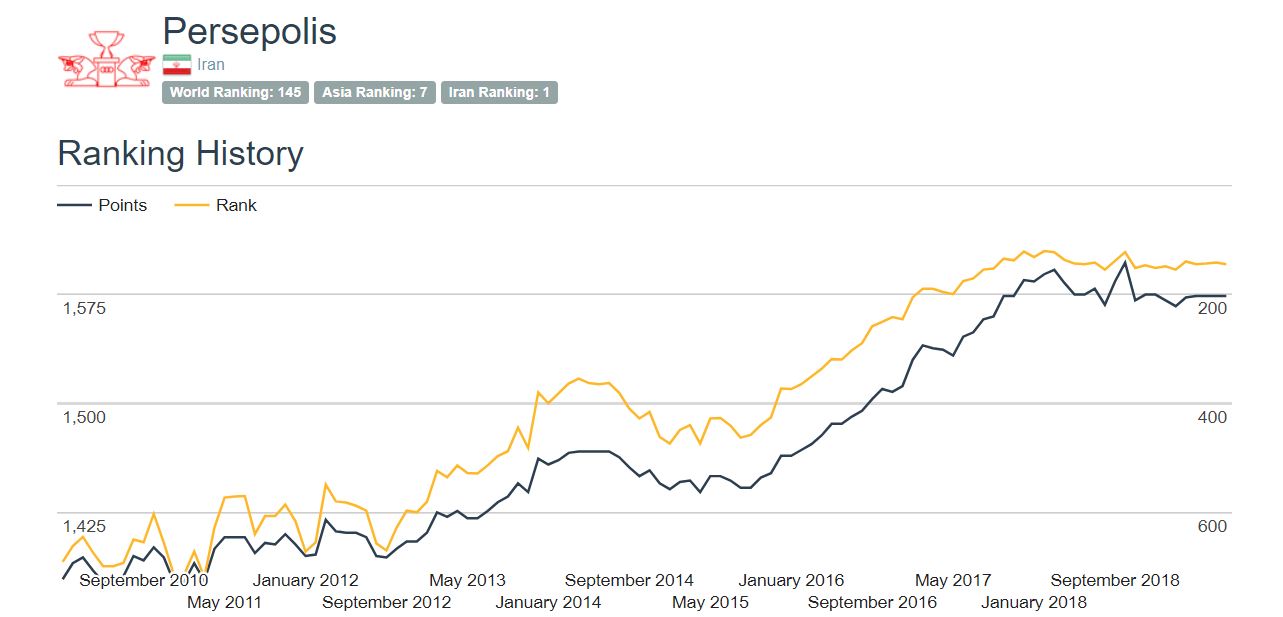Click the January 2016 axis label
1283x617 pixels.
point(791,580)
